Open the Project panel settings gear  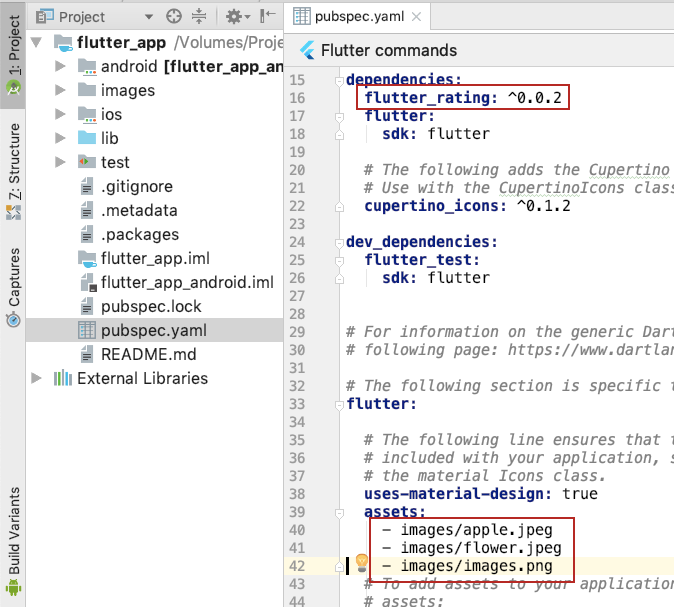tap(237, 17)
